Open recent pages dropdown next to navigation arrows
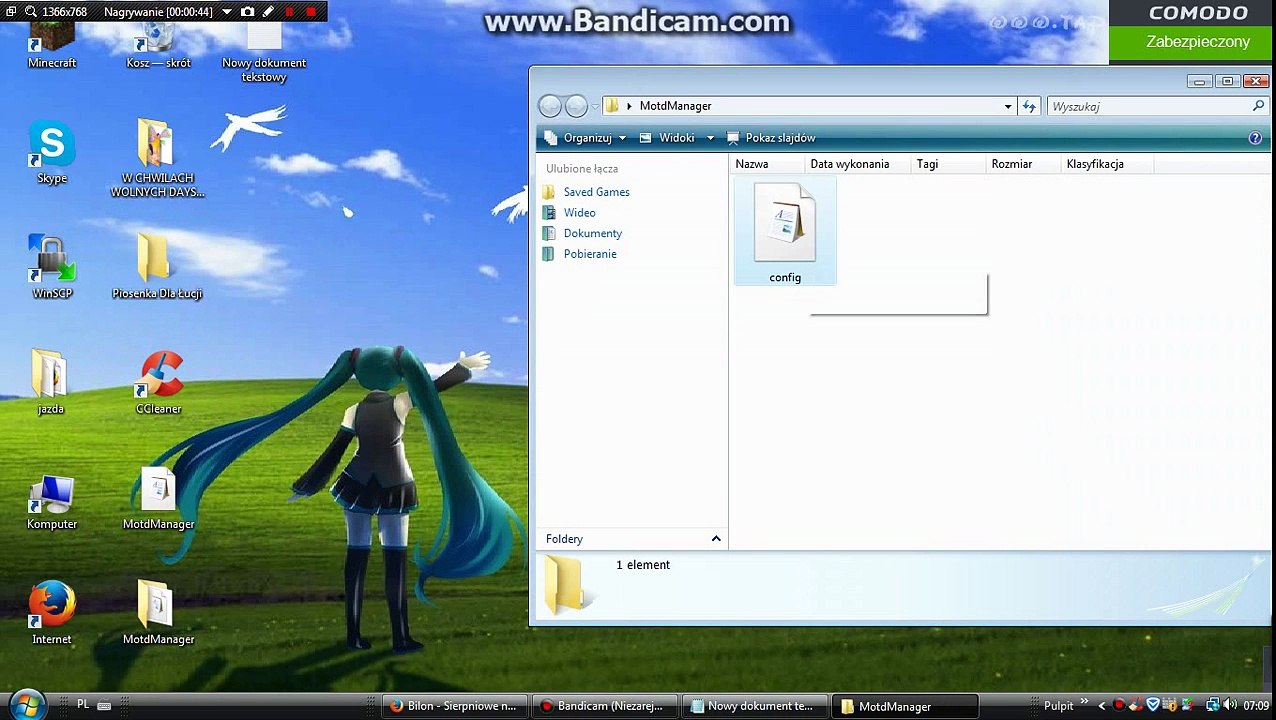Viewport: 1276px width, 720px height. [x=595, y=106]
